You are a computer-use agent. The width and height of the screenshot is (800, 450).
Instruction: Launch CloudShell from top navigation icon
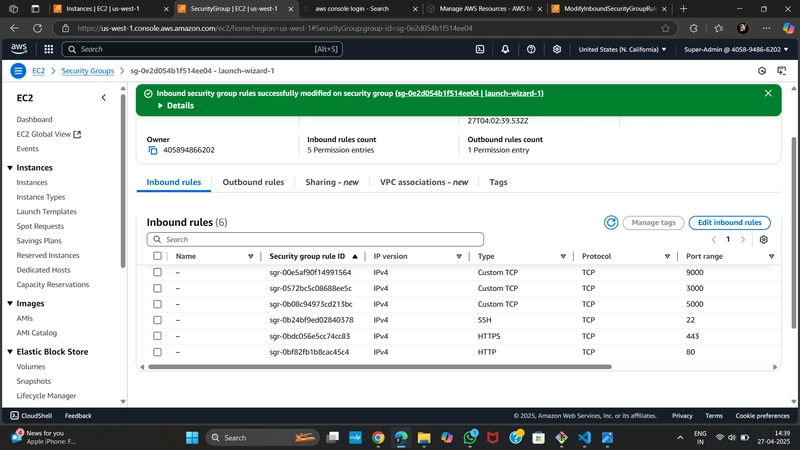[x=480, y=49]
